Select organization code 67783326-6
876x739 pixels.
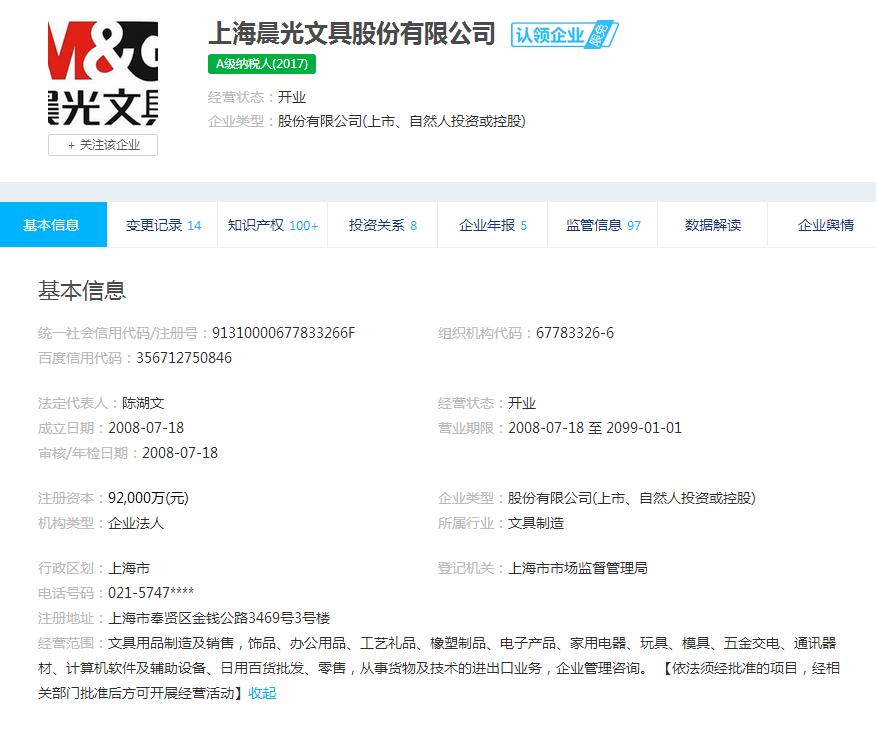[x=575, y=333]
